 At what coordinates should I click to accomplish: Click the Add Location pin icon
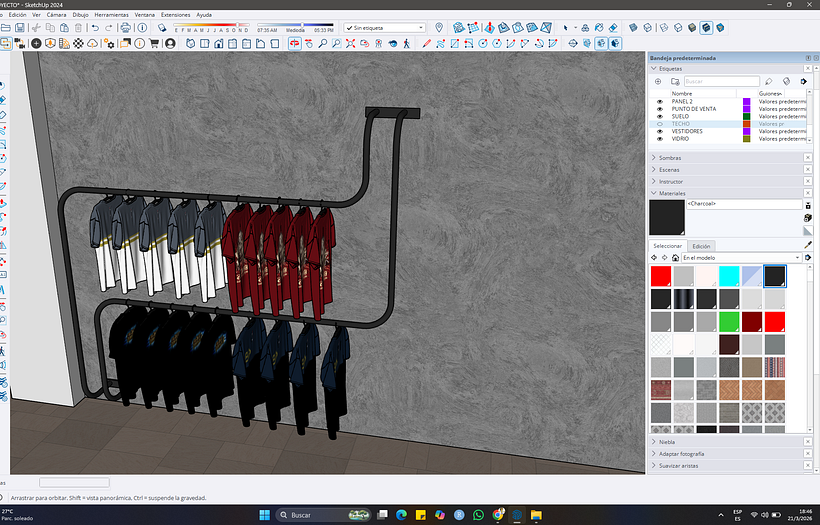[439, 28]
